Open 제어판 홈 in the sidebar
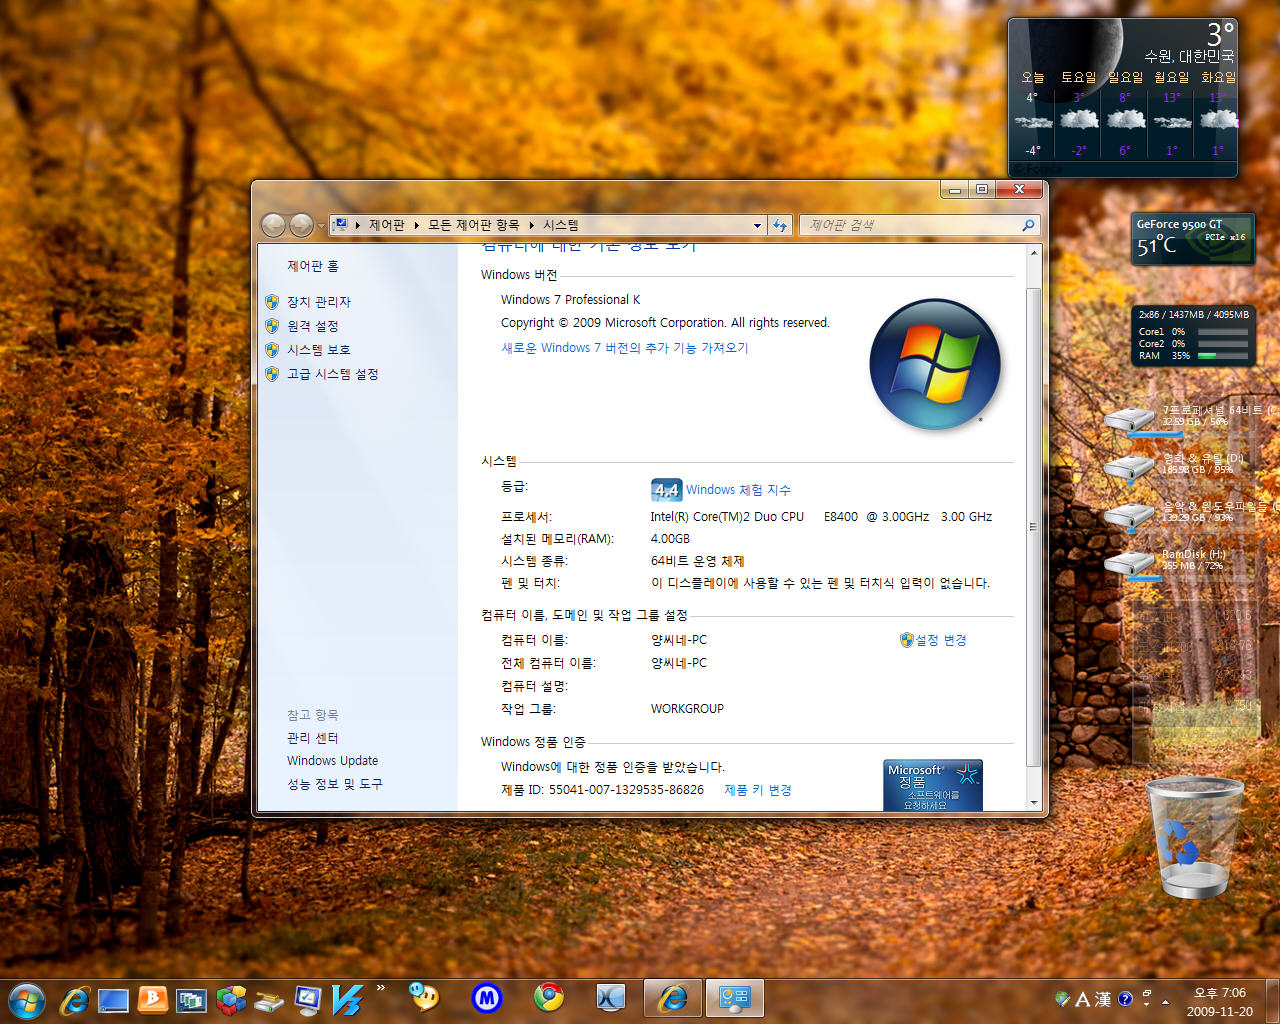The image size is (1280, 1024). tap(313, 266)
